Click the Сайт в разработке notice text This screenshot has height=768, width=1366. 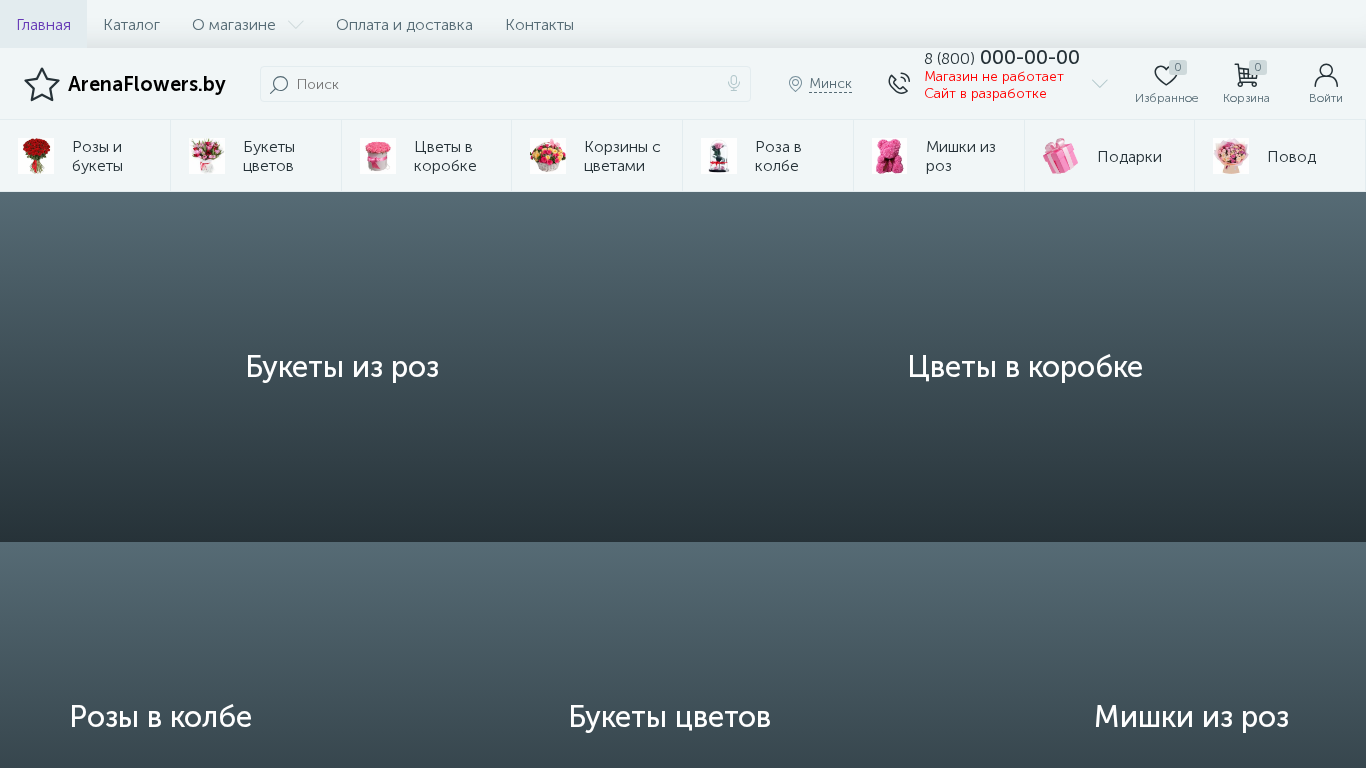point(985,94)
